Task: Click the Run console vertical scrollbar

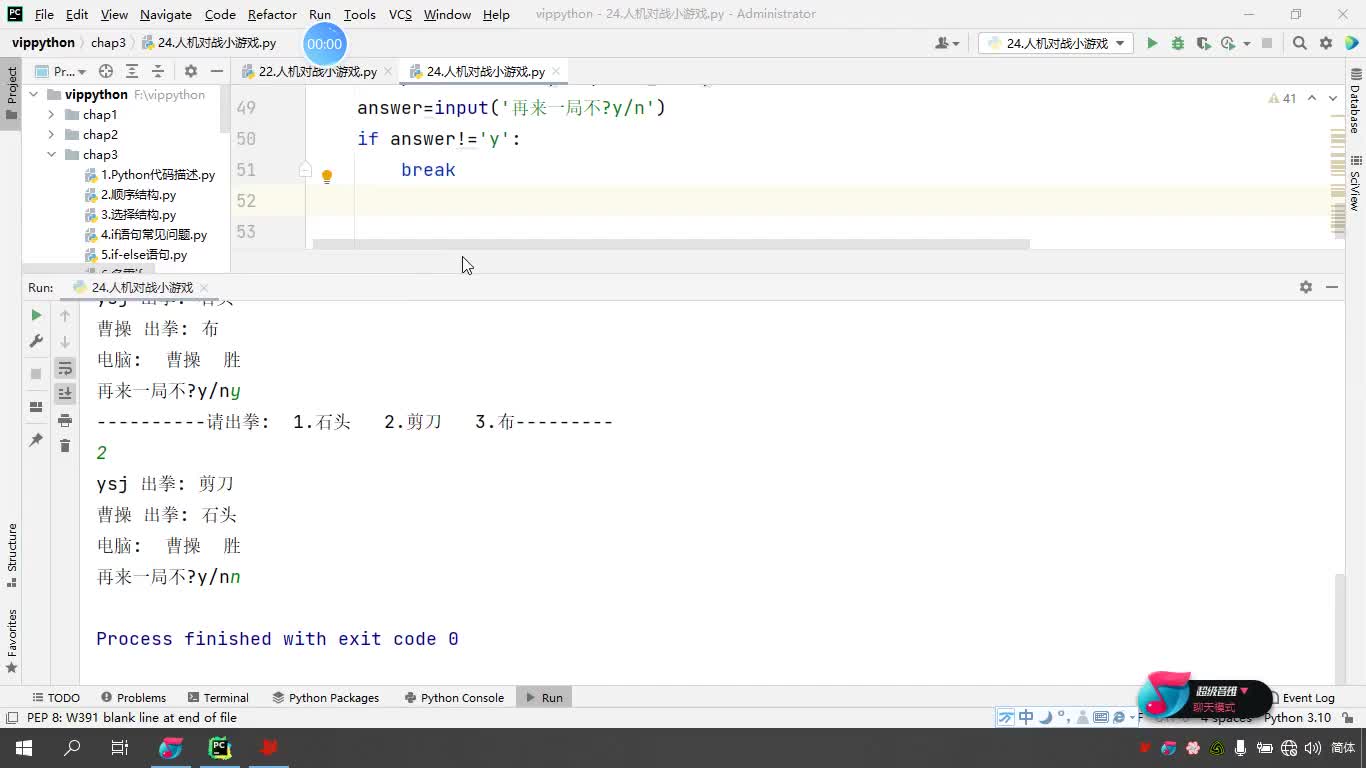Action: click(x=1339, y=628)
